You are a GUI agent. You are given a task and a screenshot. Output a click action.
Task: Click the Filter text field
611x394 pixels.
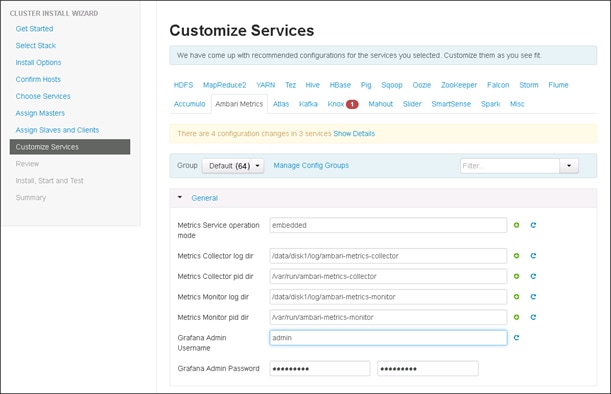coord(510,166)
